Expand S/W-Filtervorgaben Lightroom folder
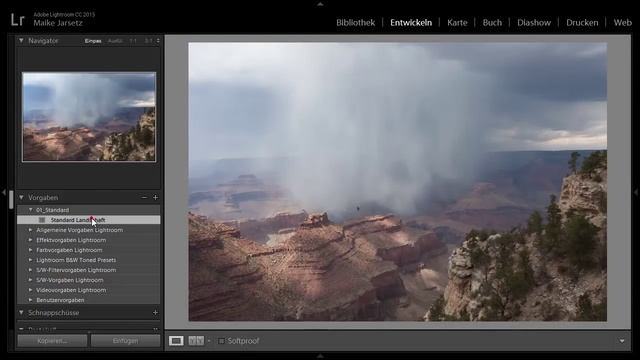Screen dimensions: 640x360 (x=31, y=270)
